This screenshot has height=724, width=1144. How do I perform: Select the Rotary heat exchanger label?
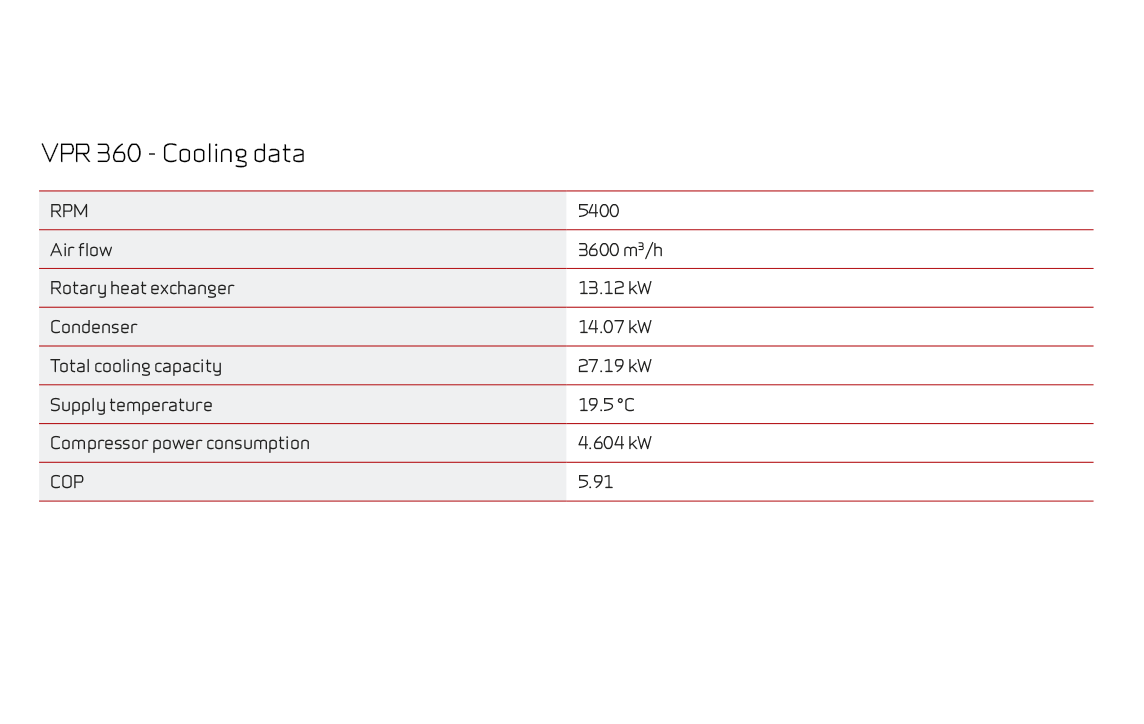point(142,289)
